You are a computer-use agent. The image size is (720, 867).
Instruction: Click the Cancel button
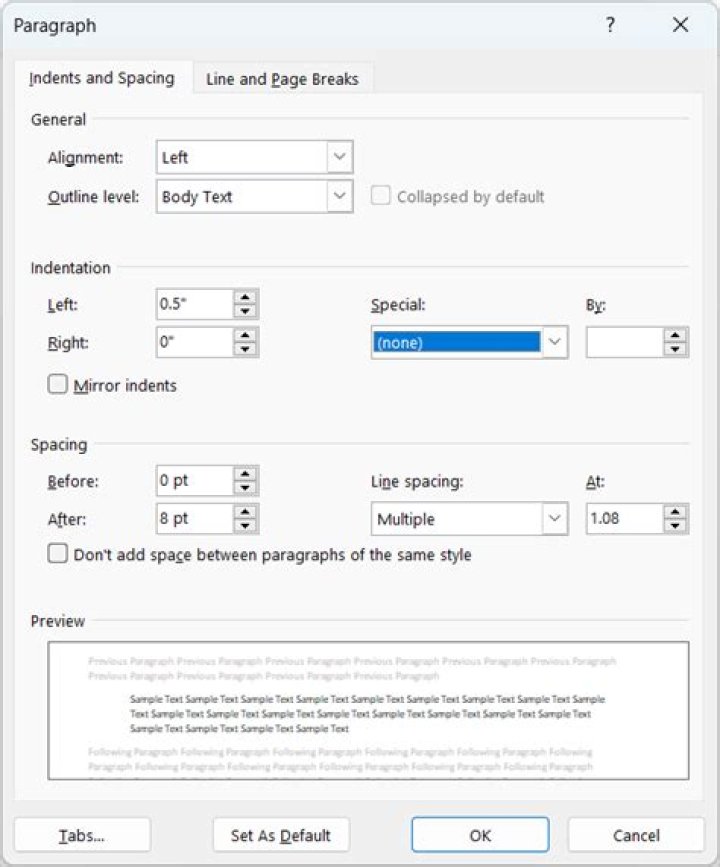point(636,835)
